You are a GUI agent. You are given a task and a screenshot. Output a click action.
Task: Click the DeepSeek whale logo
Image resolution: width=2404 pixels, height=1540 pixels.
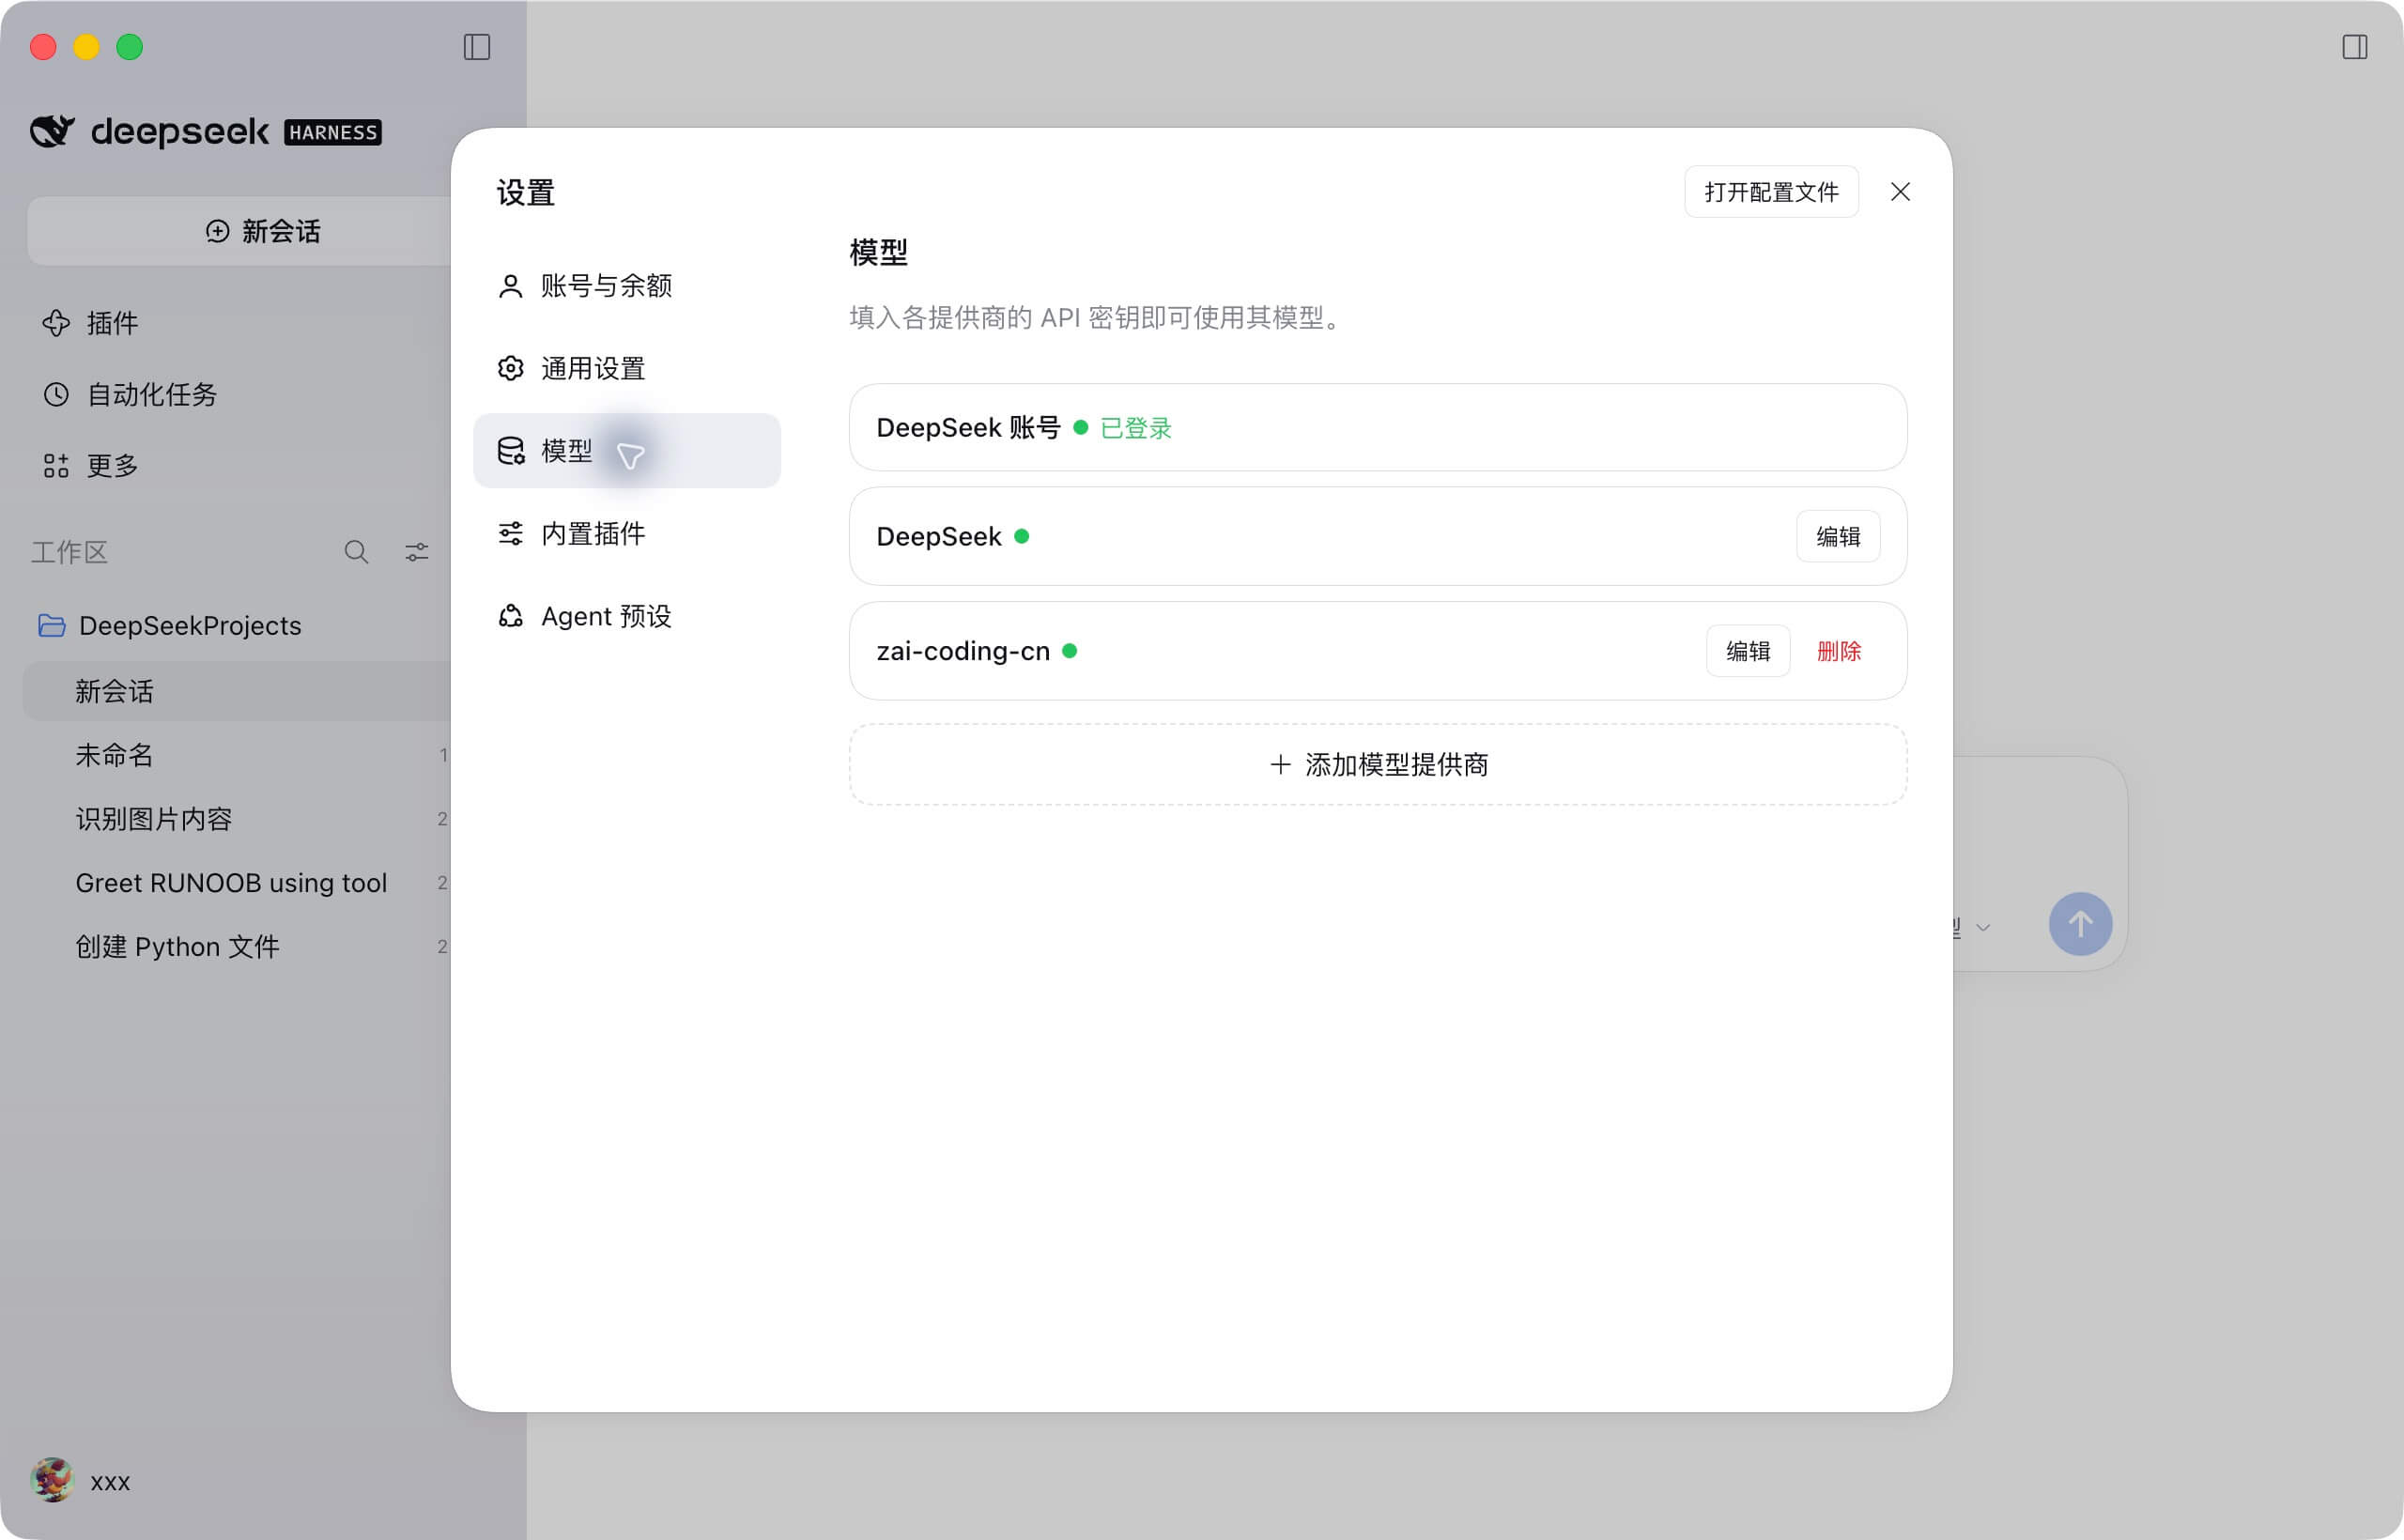click(52, 131)
